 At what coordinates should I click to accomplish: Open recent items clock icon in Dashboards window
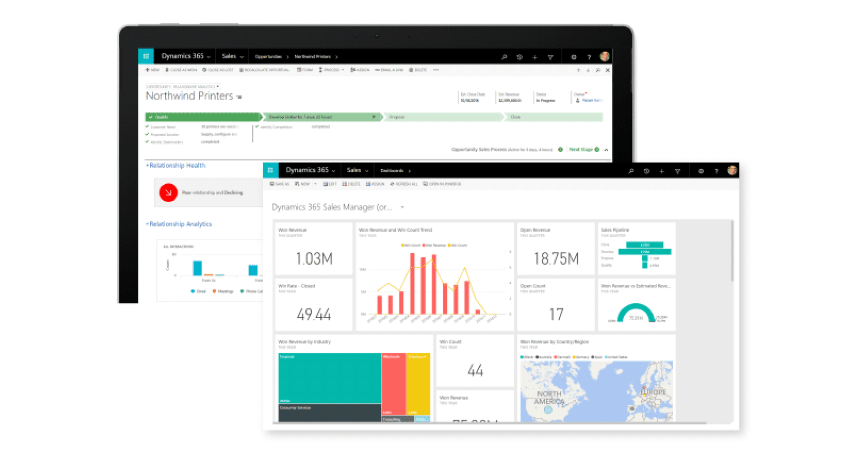pos(646,171)
